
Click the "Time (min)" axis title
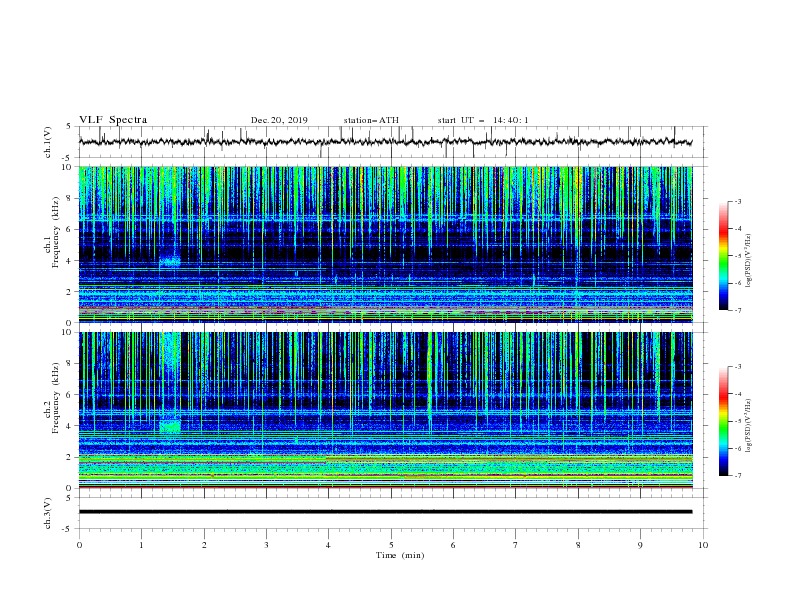pyautogui.click(x=400, y=555)
